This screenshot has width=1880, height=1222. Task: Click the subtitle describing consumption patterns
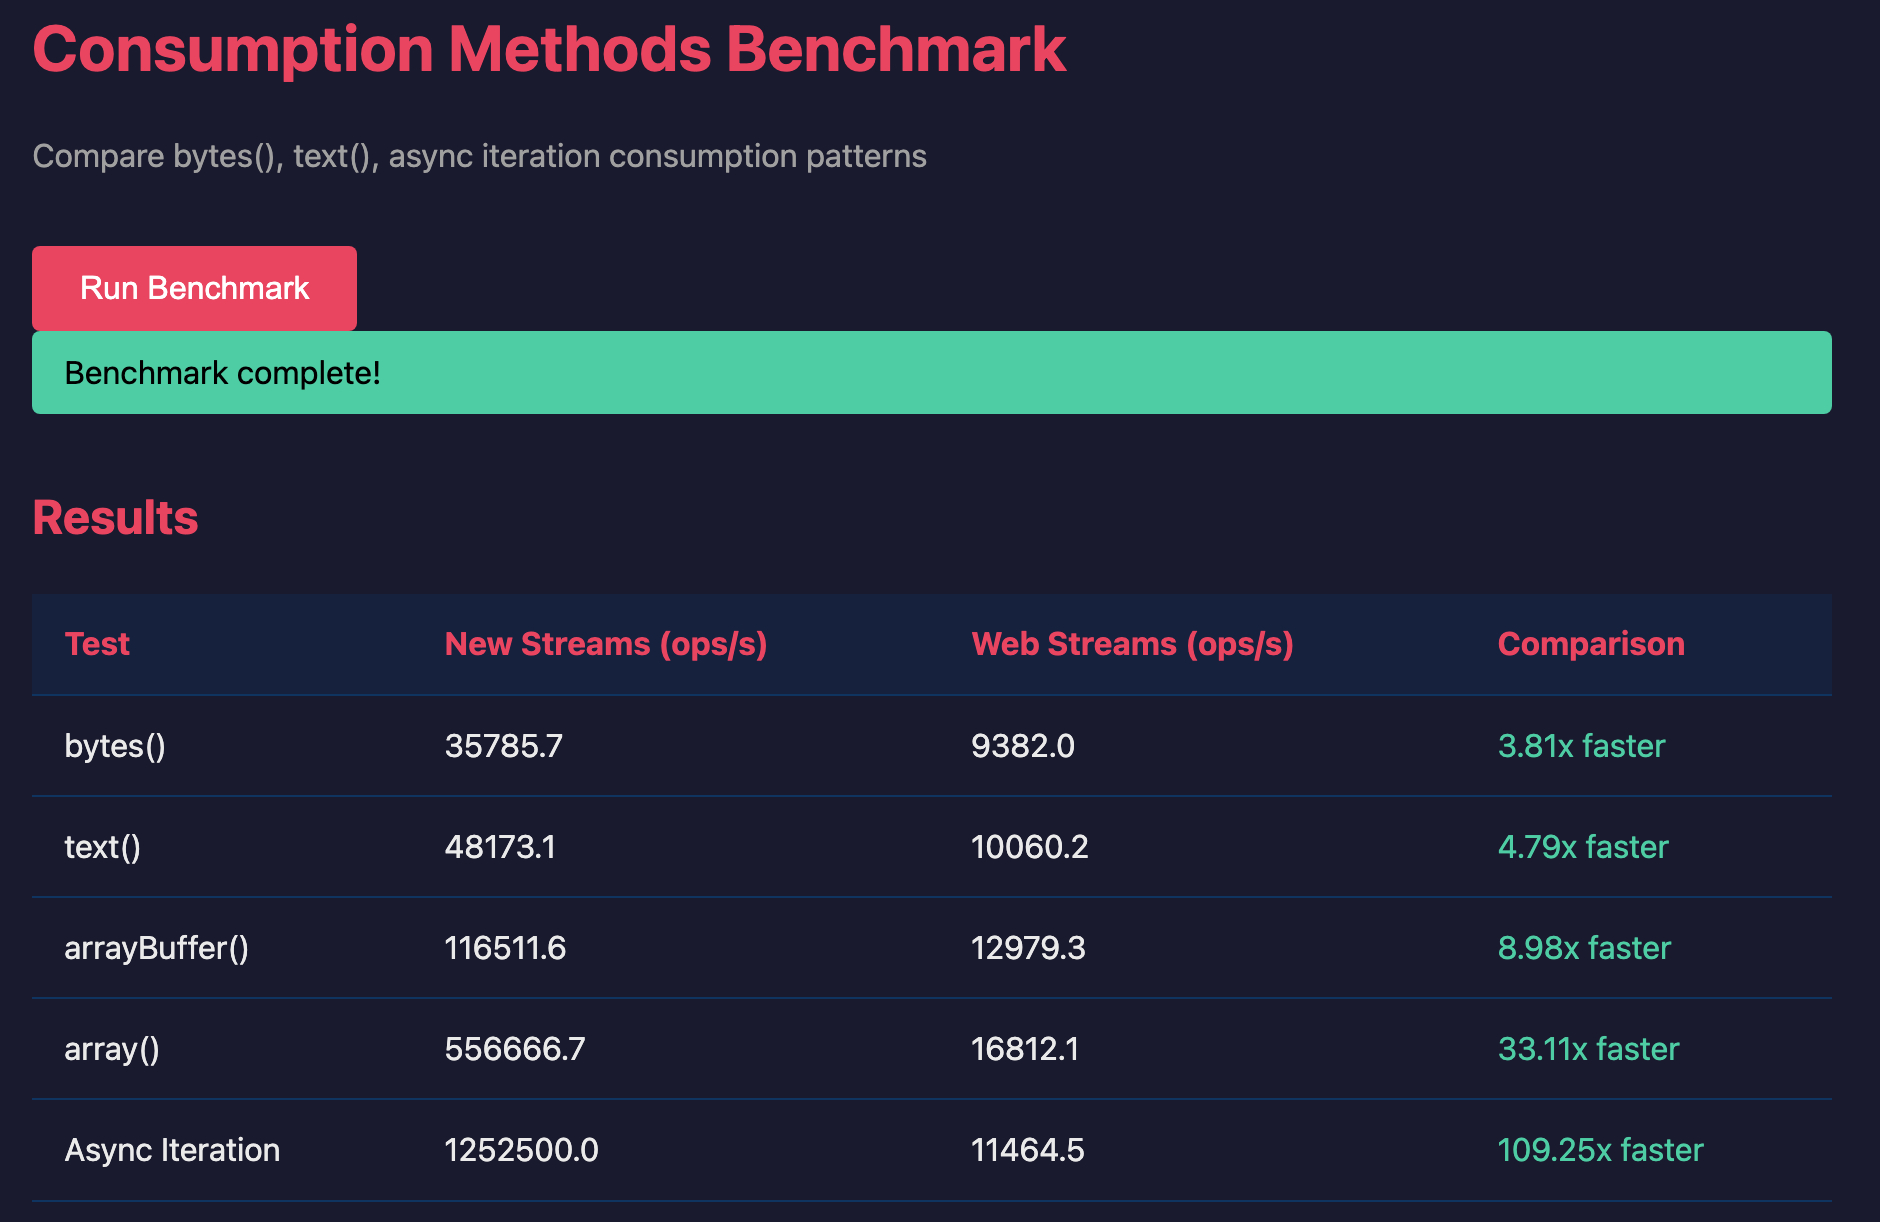click(479, 156)
